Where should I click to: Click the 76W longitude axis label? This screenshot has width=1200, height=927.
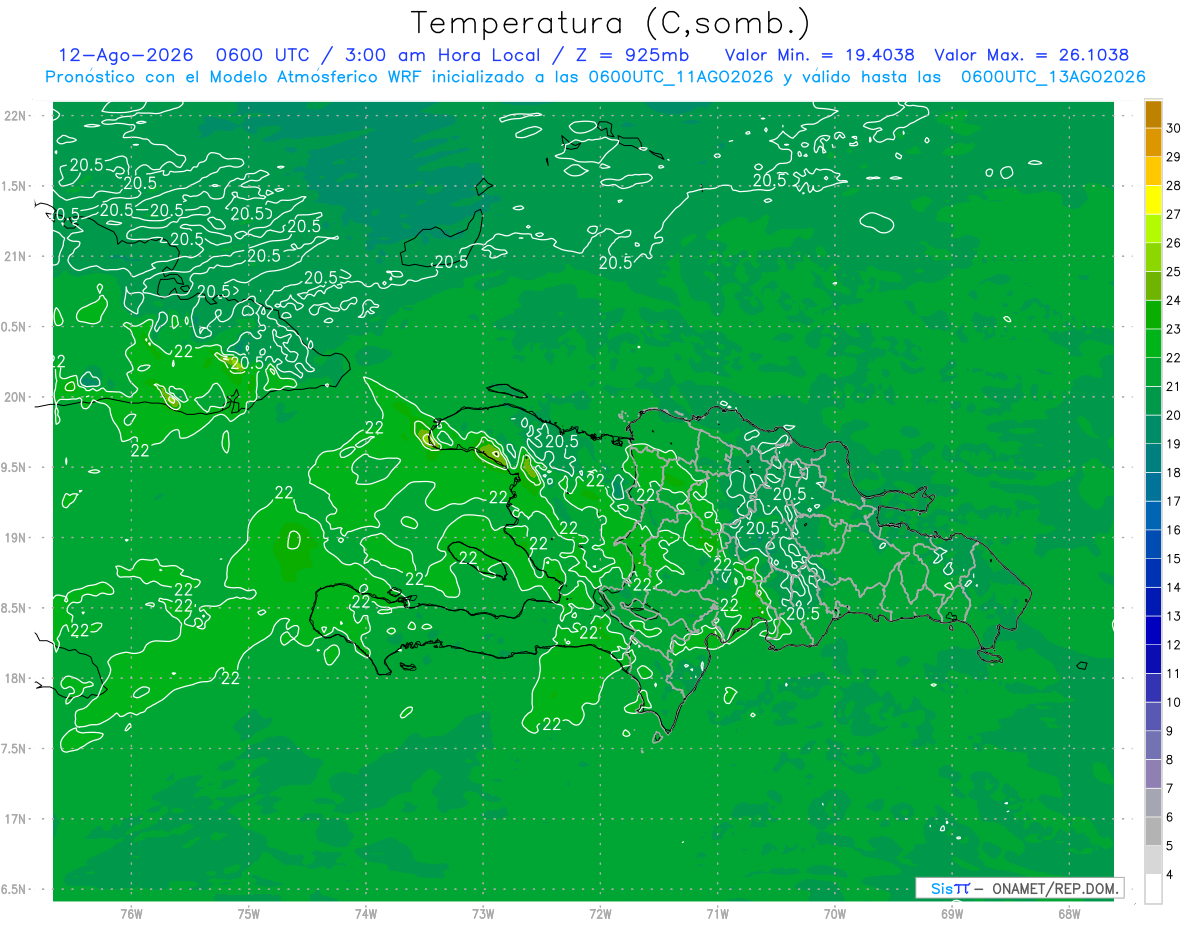click(131, 913)
